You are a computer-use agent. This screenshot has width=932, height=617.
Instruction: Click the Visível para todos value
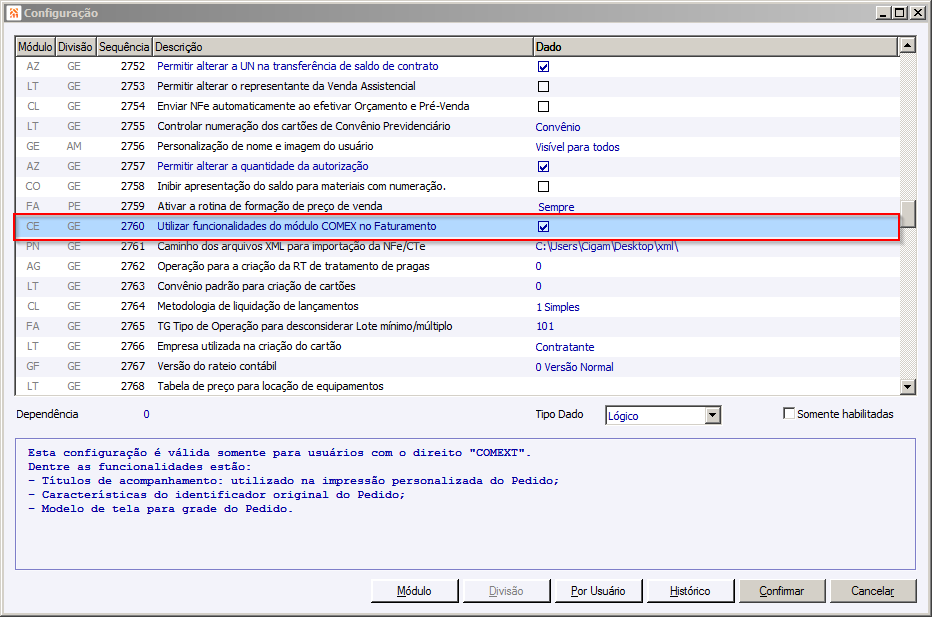point(577,147)
